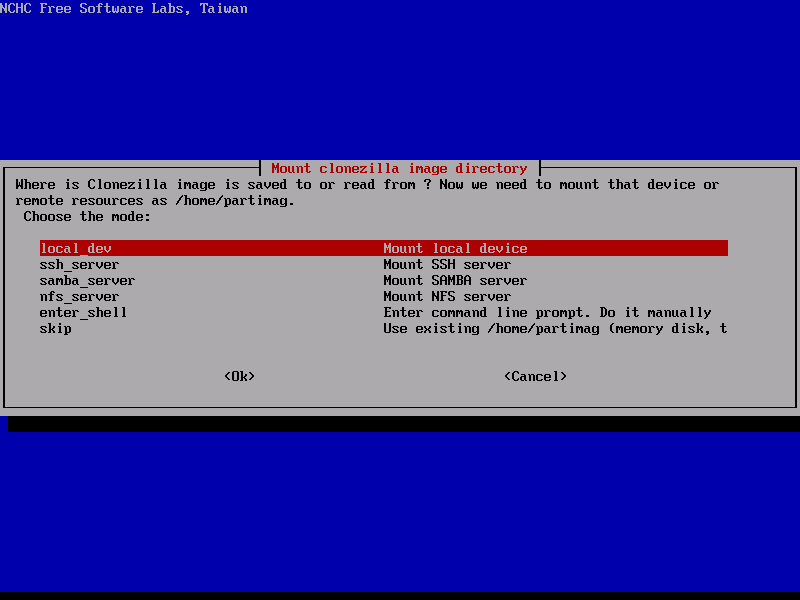Click the 'Mount NFS server' description text
Viewport: 800px width, 600px height.
click(447, 296)
